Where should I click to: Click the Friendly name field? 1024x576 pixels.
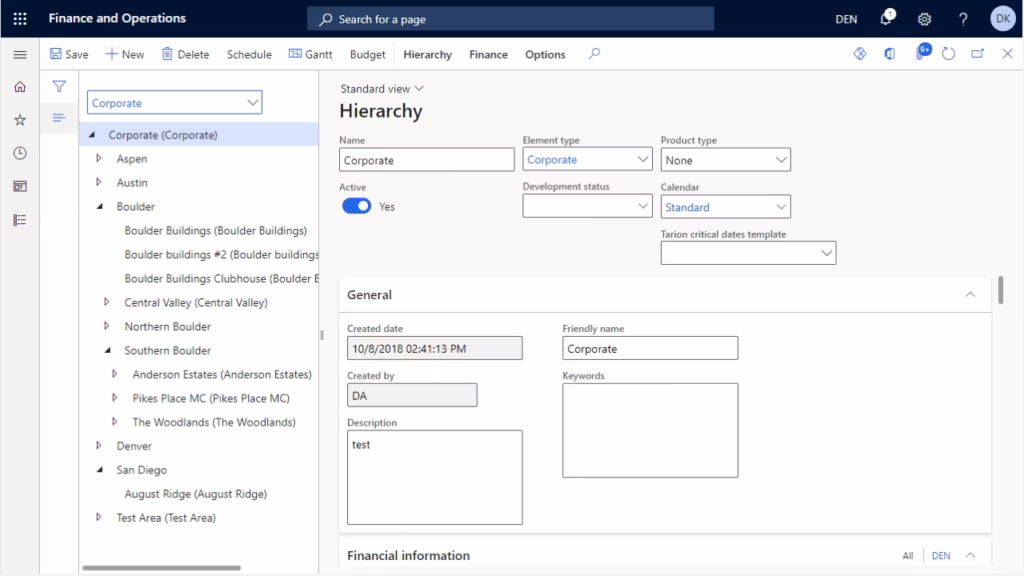click(x=650, y=348)
